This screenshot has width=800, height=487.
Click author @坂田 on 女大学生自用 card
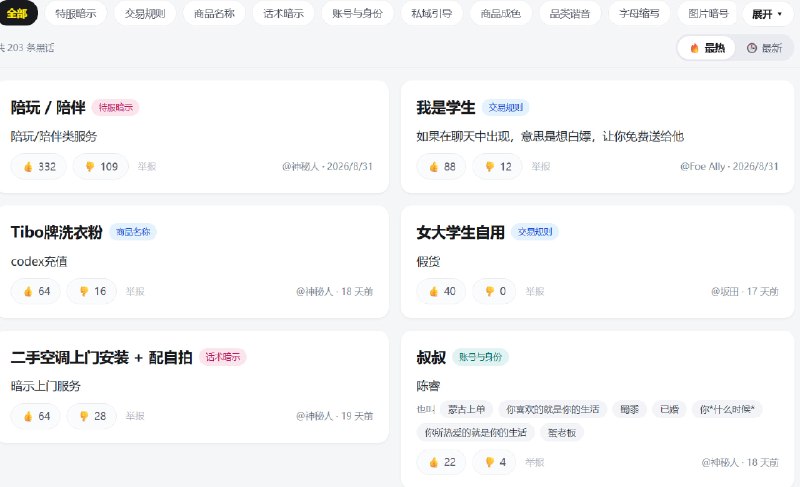pos(725,291)
